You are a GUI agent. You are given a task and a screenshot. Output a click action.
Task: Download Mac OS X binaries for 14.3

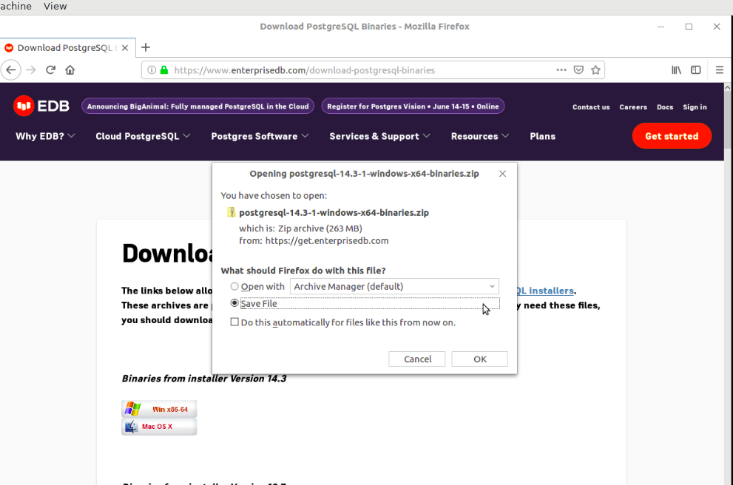(159, 427)
